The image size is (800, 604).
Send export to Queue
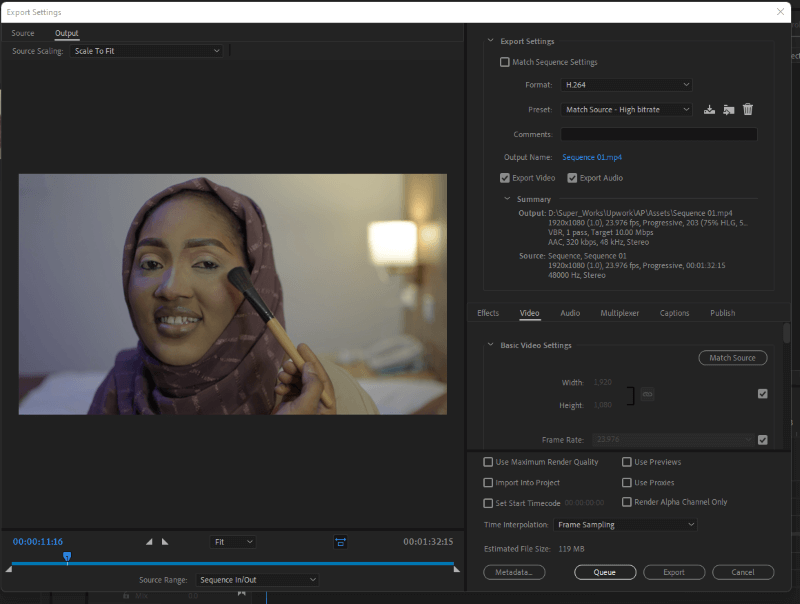click(x=605, y=572)
